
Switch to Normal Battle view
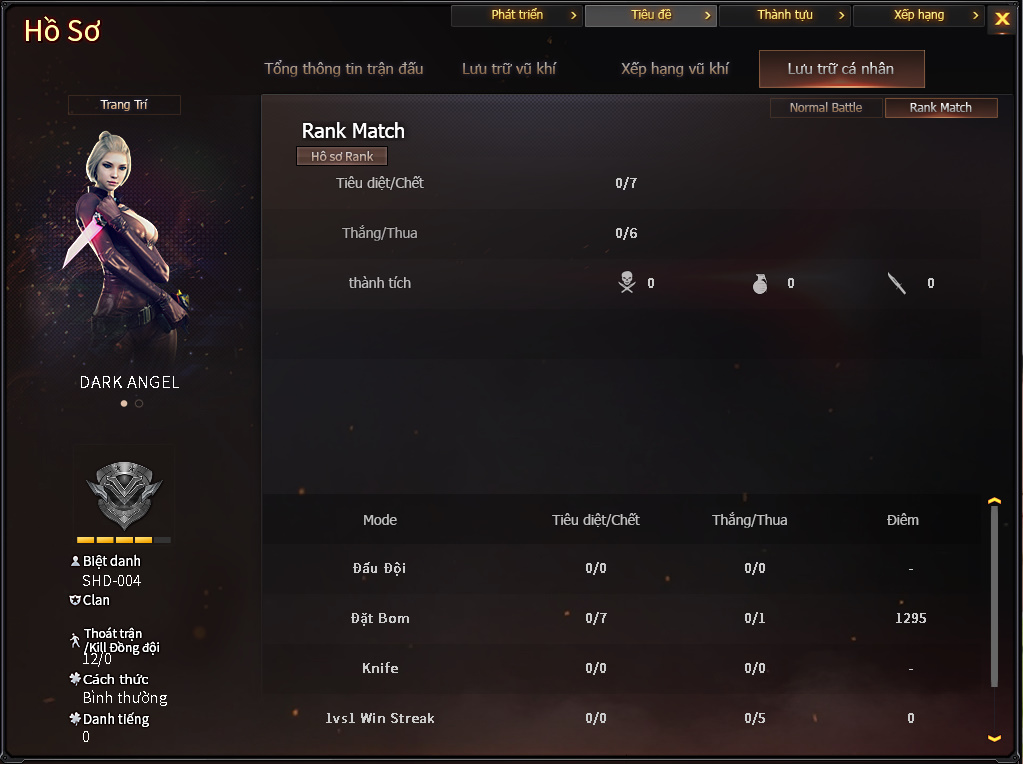(x=826, y=108)
